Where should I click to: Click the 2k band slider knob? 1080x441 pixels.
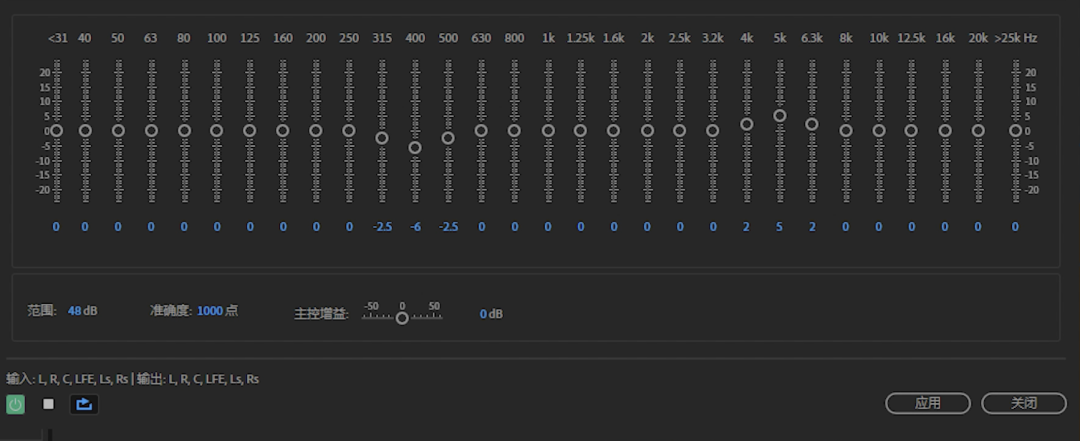[x=647, y=130]
